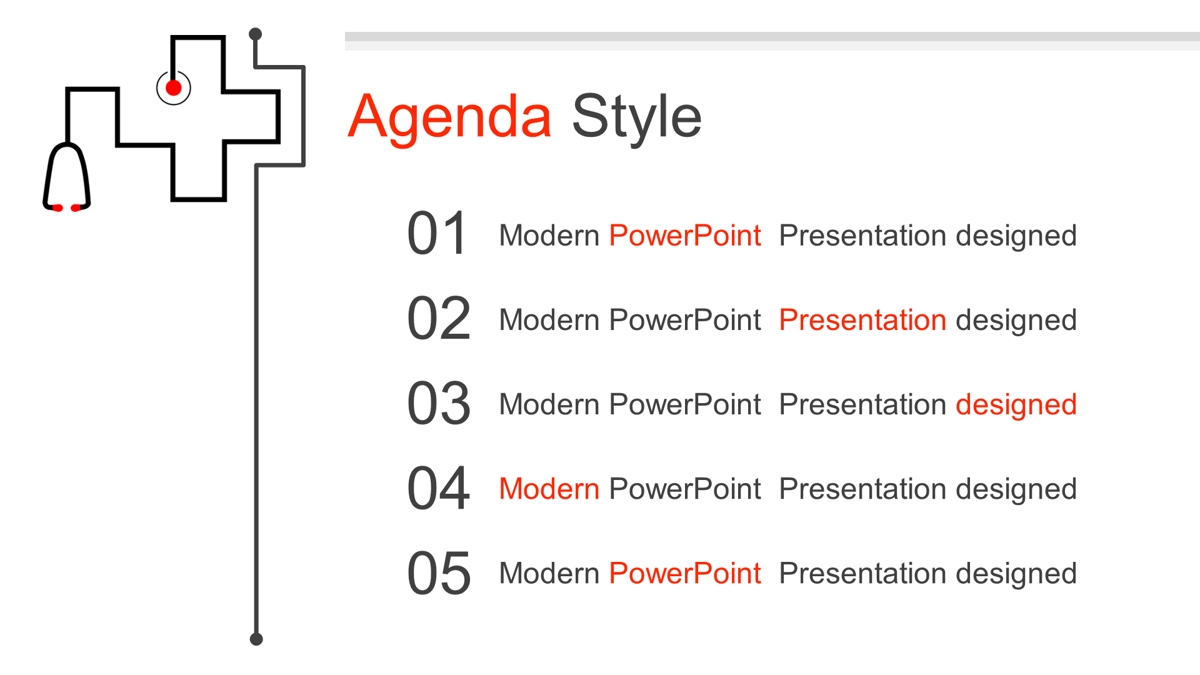Image resolution: width=1200 pixels, height=675 pixels.
Task: Click red PowerPoint text in item 05
Action: pyautogui.click(x=685, y=573)
